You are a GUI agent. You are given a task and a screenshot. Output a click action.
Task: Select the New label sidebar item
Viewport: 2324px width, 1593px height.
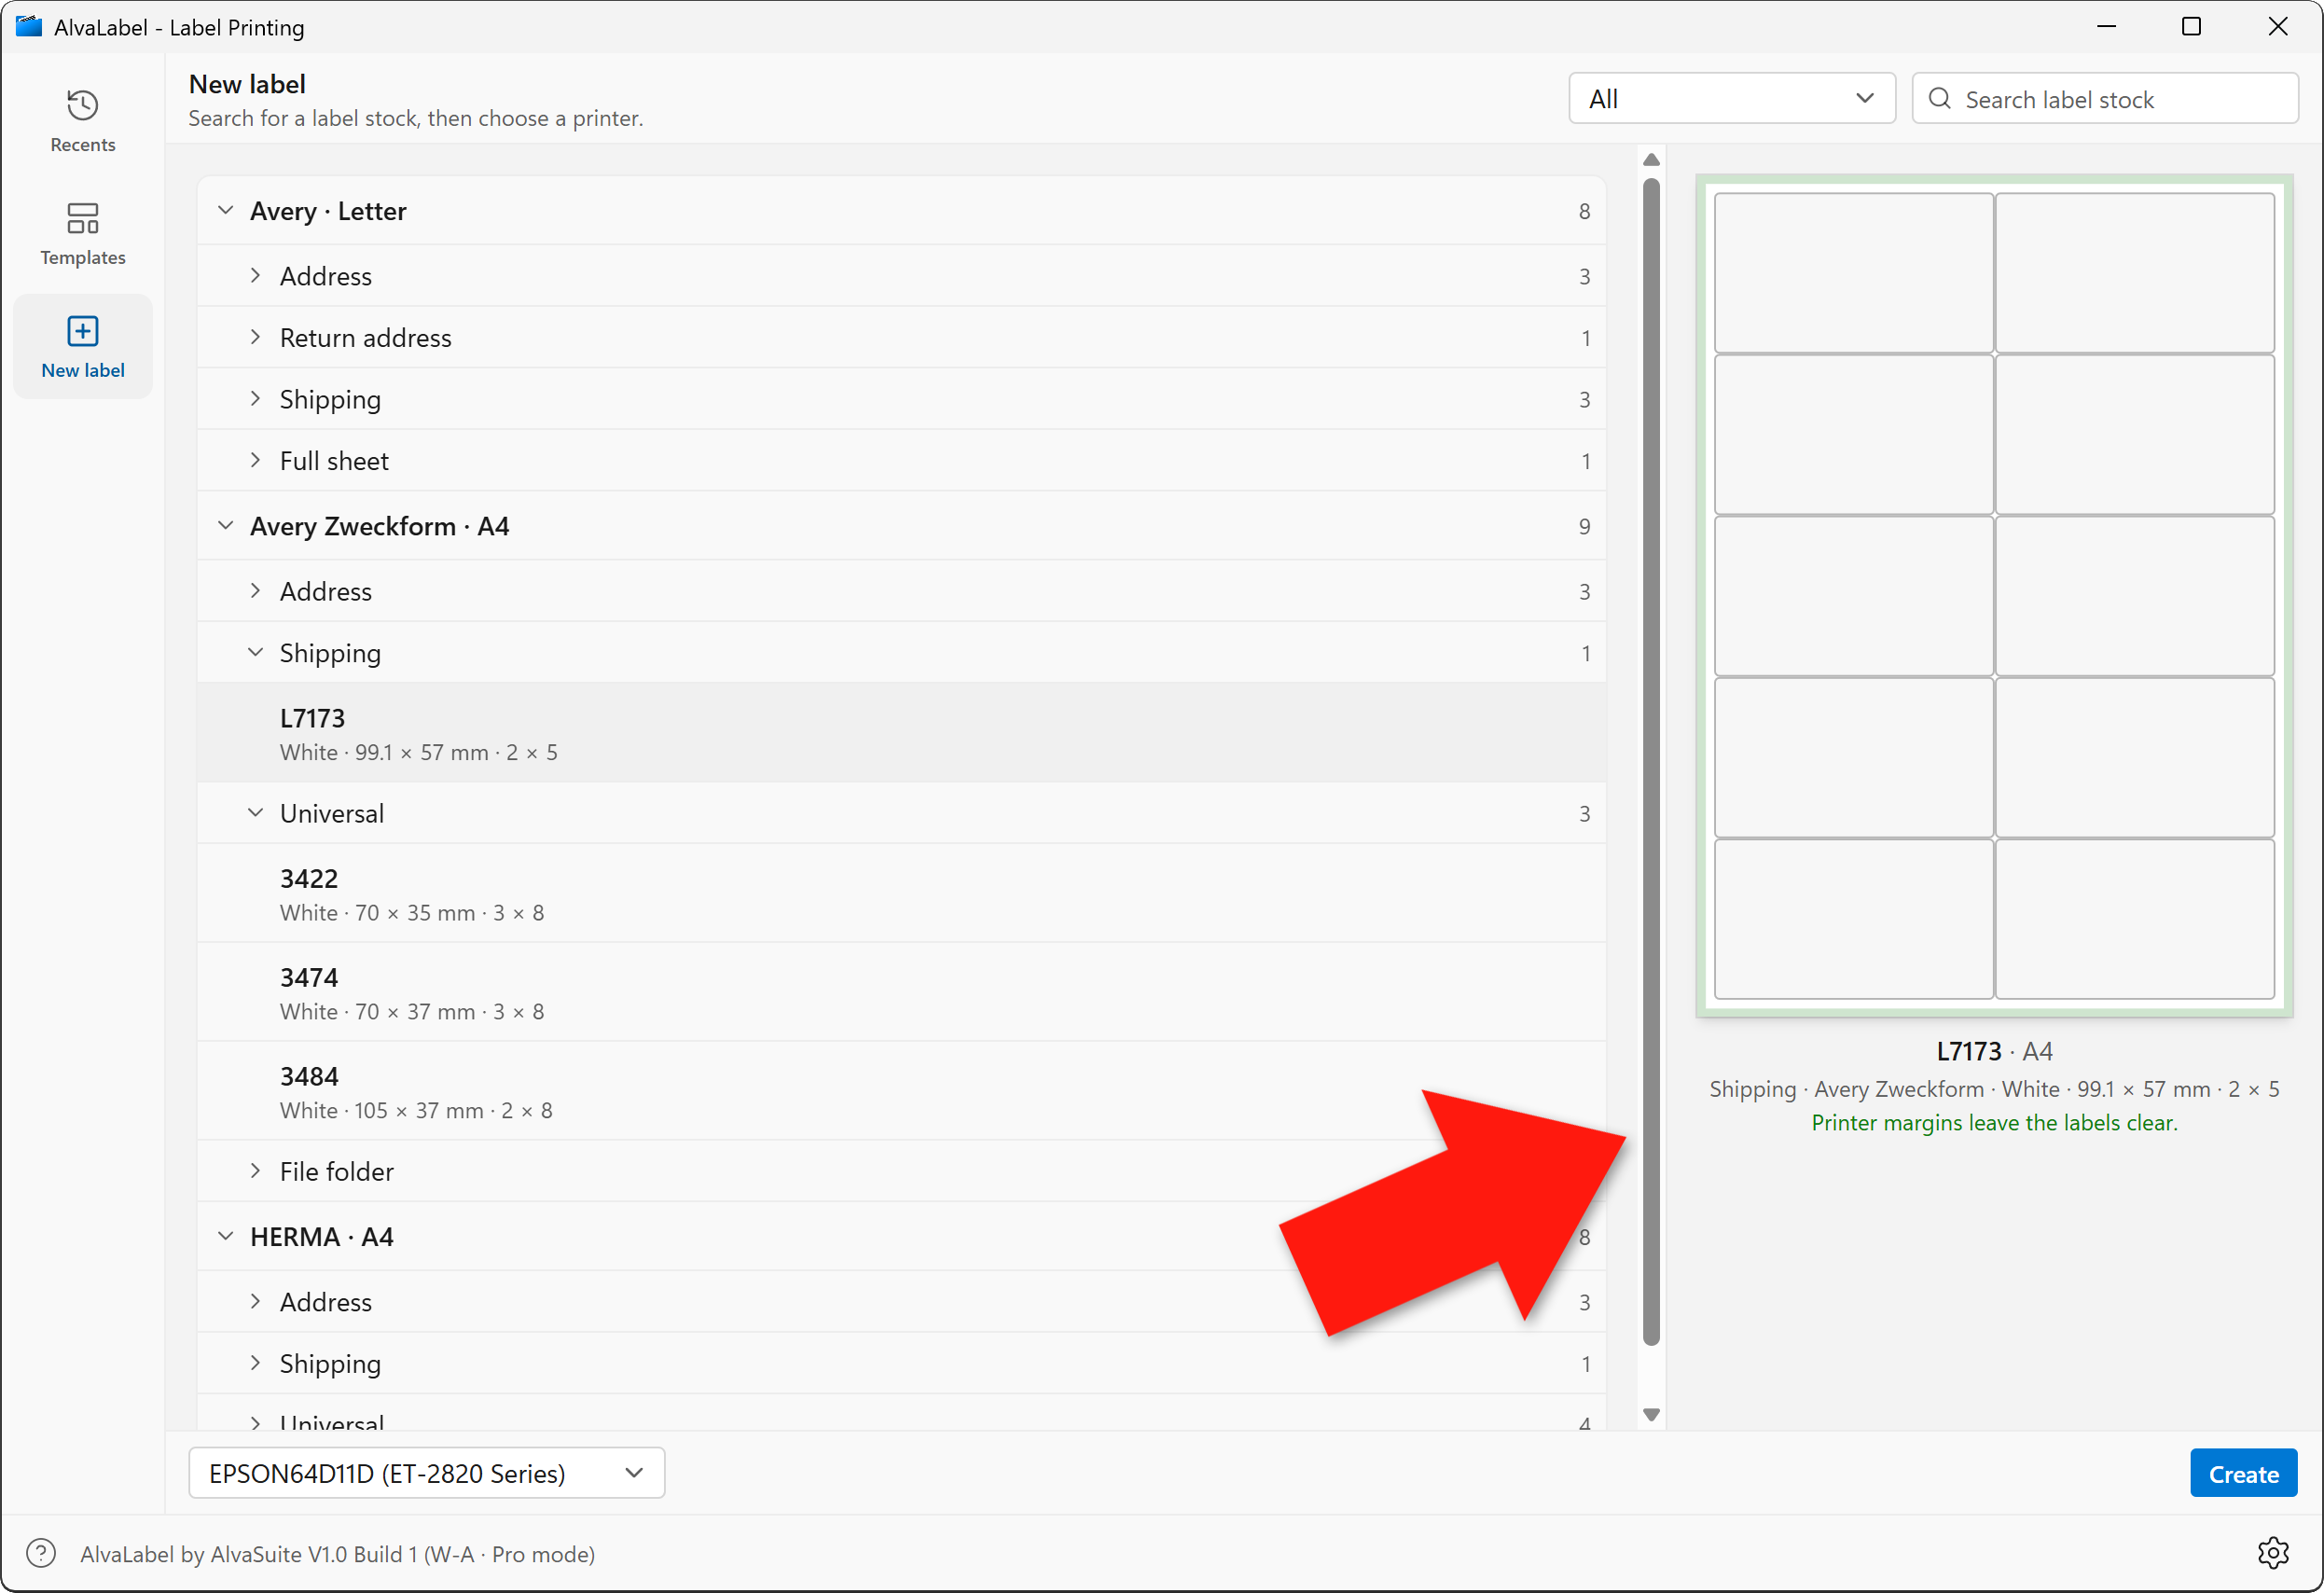(x=82, y=347)
